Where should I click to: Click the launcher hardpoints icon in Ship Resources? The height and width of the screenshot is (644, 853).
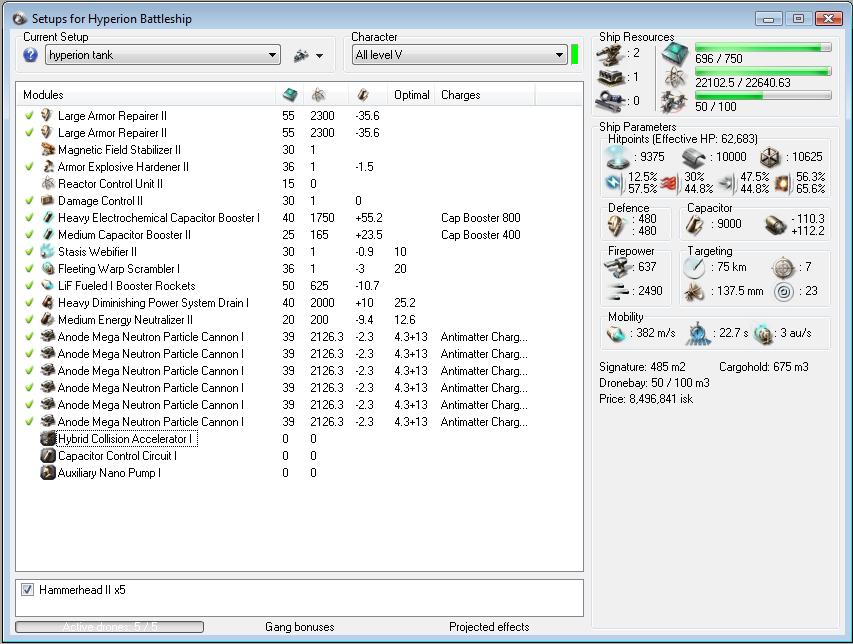(610, 77)
